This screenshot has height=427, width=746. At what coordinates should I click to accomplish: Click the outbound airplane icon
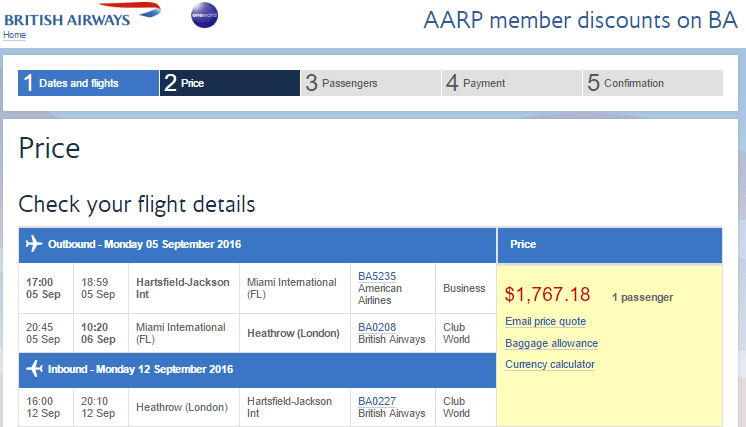click(34, 243)
